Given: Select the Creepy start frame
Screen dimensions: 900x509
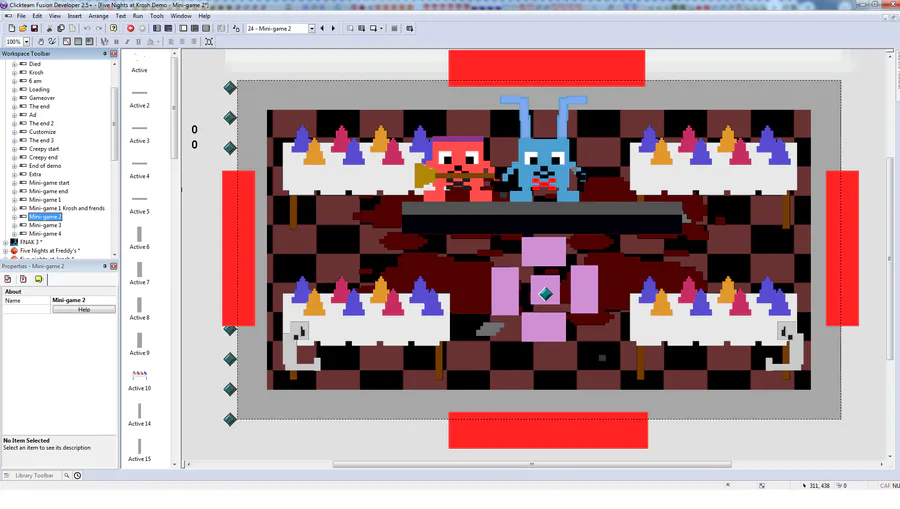Looking at the screenshot, I should point(44,149).
